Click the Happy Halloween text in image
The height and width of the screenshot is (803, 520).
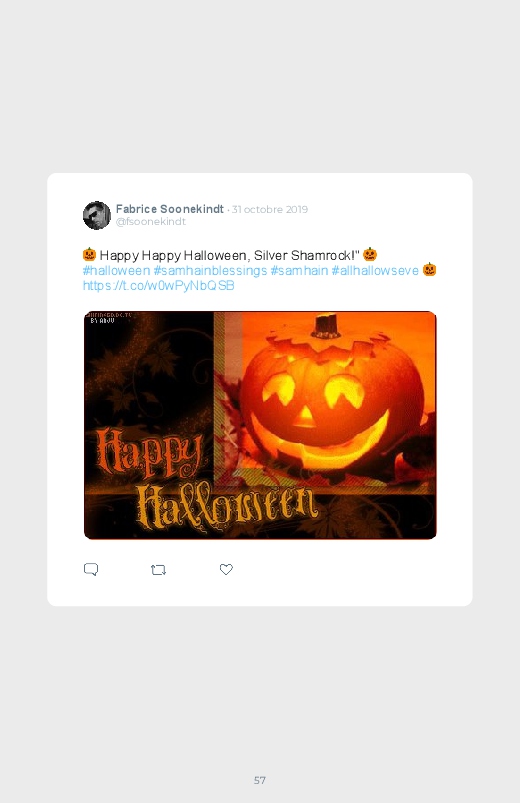(x=205, y=479)
